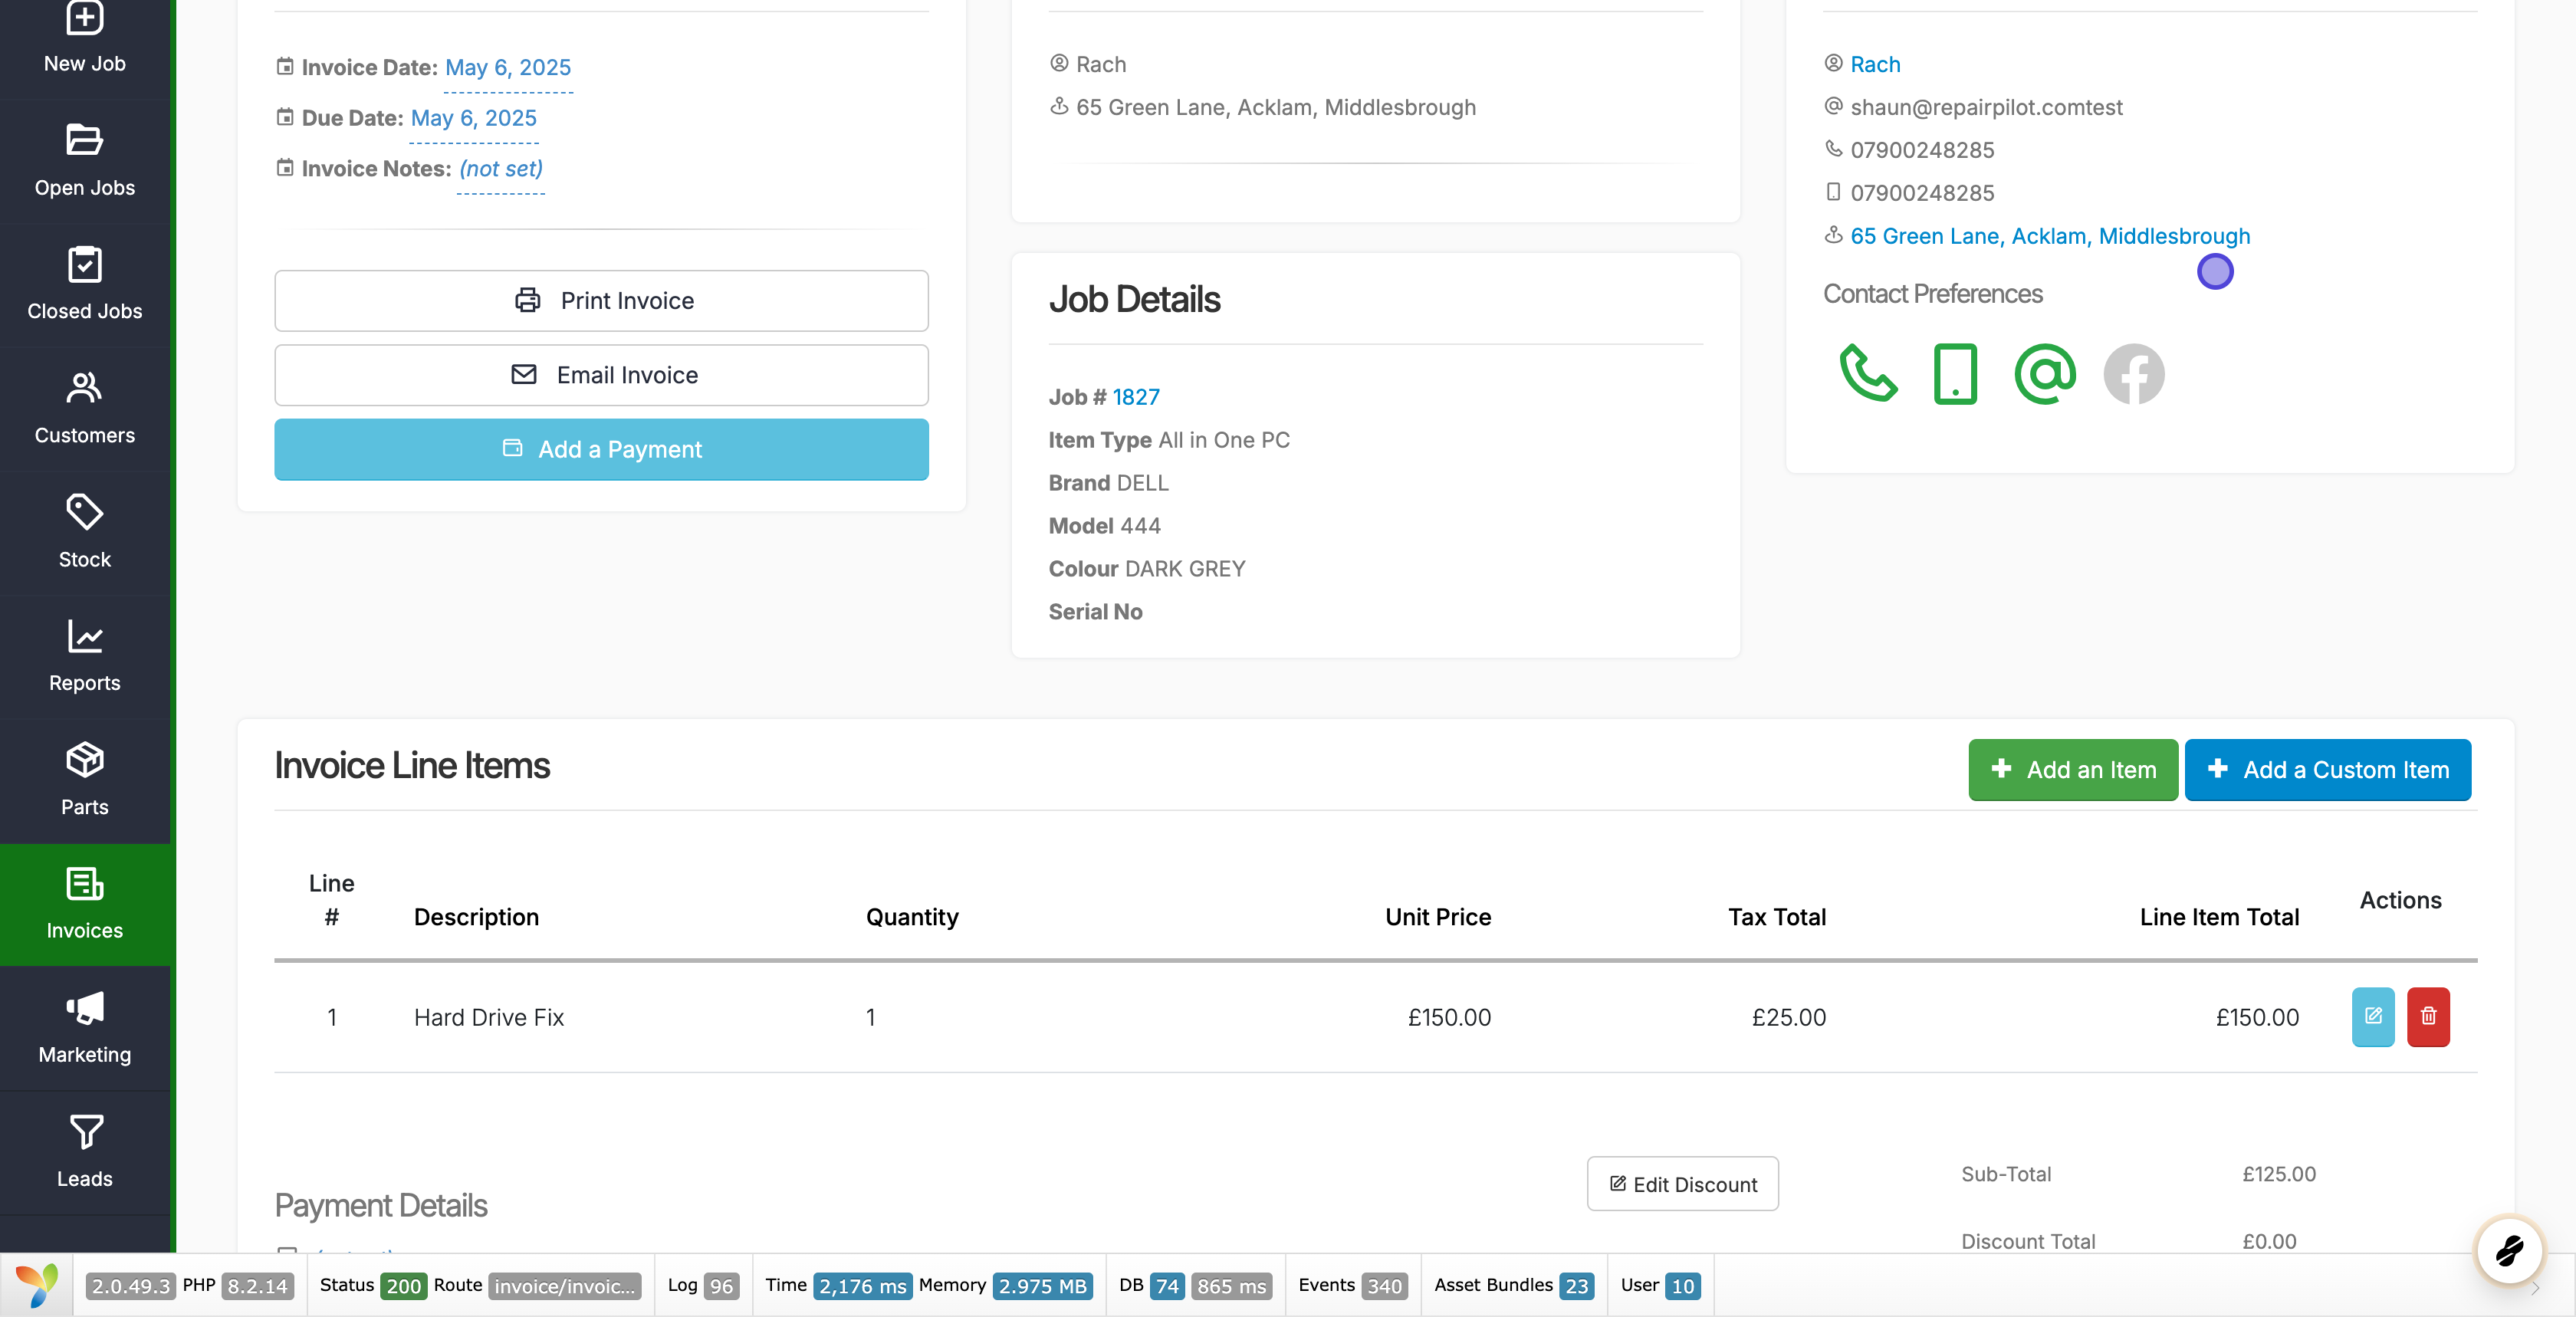2576x1317 pixels.
Task: Toggle the Facebook contact preference icon
Action: [2133, 374]
